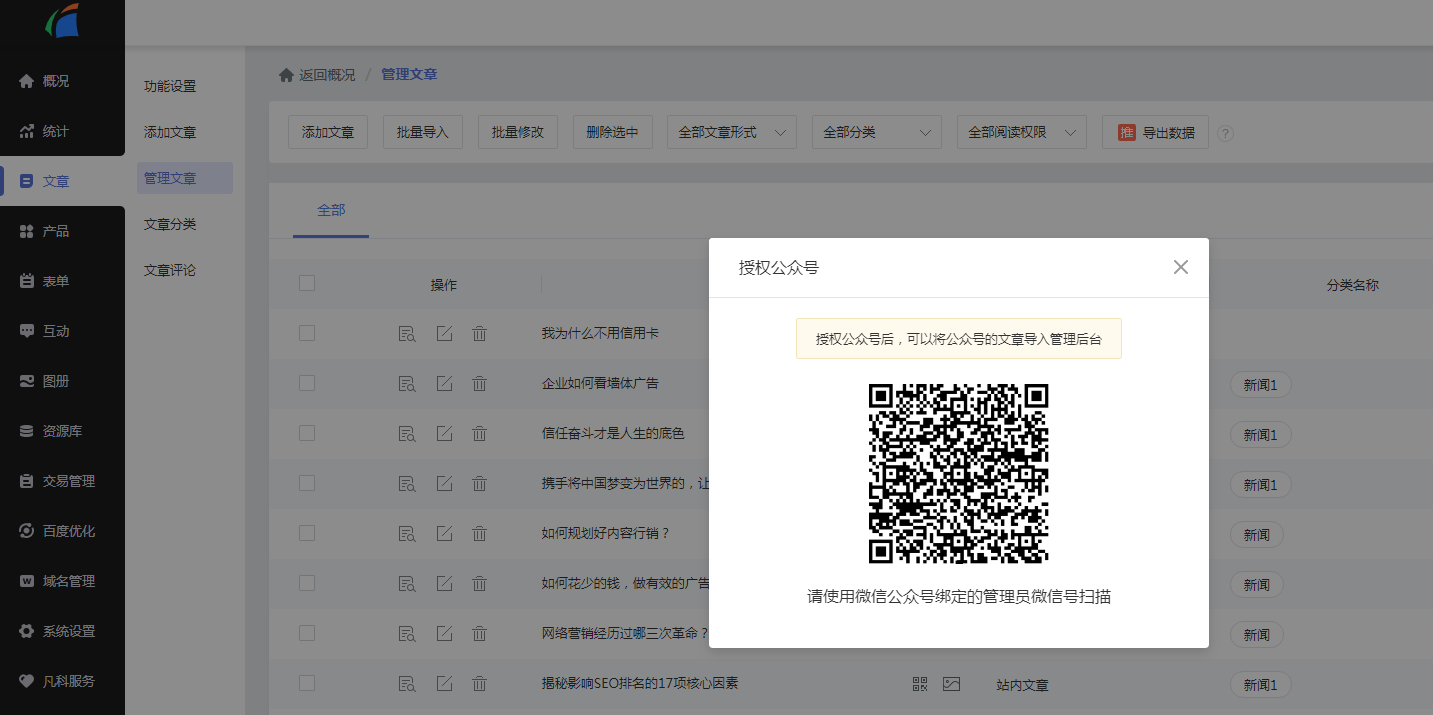Expand the 全部阅读权限 dropdown
This screenshot has width=1433, height=715.
pos(1022,132)
